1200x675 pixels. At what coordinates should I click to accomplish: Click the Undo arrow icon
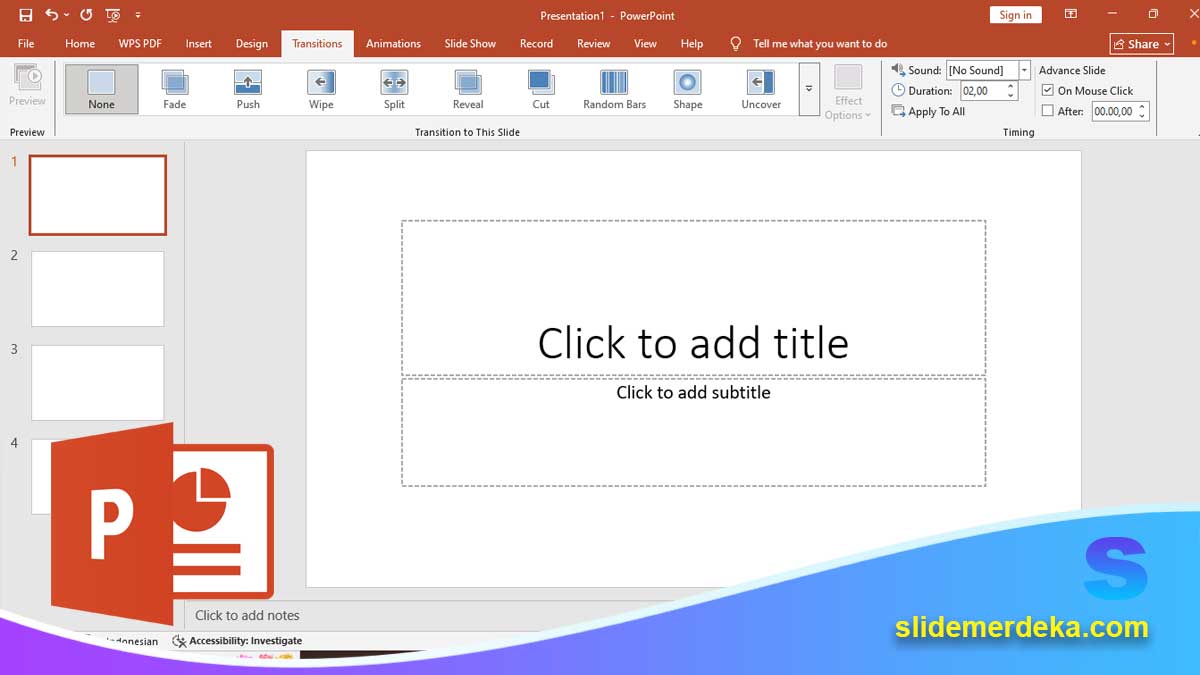click(x=51, y=15)
